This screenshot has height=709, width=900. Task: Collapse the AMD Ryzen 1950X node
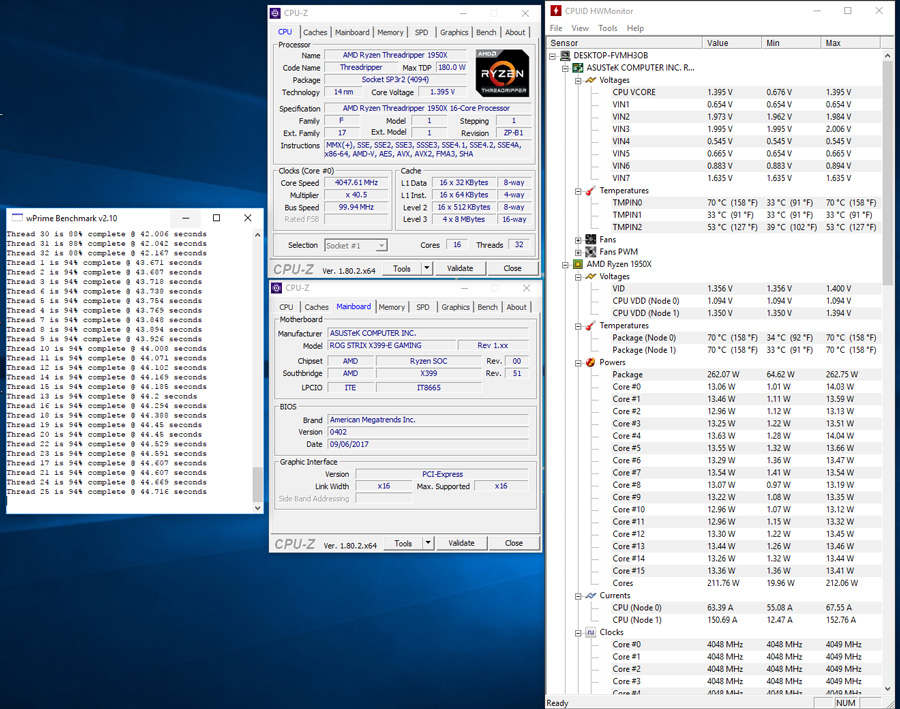coord(565,265)
